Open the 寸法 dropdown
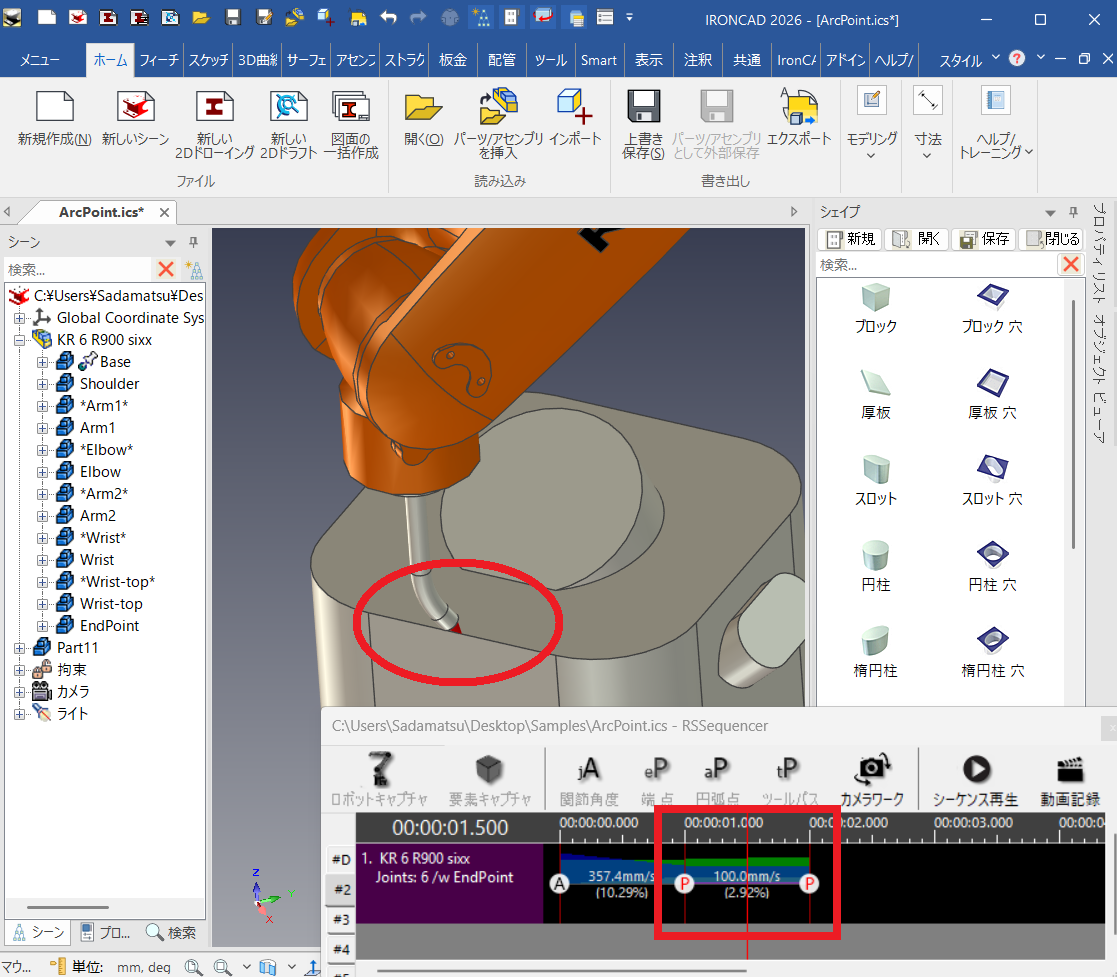The width and height of the screenshot is (1117, 977). (928, 124)
